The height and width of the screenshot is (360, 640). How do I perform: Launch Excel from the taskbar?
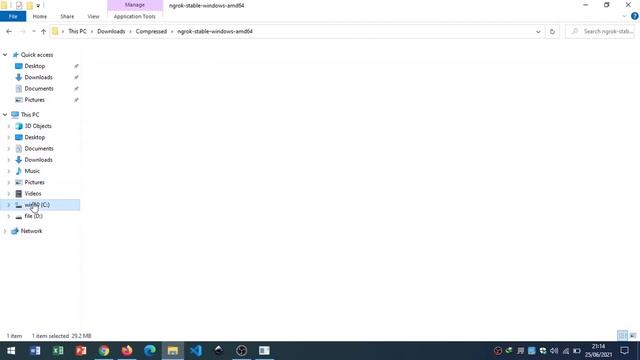(58, 351)
